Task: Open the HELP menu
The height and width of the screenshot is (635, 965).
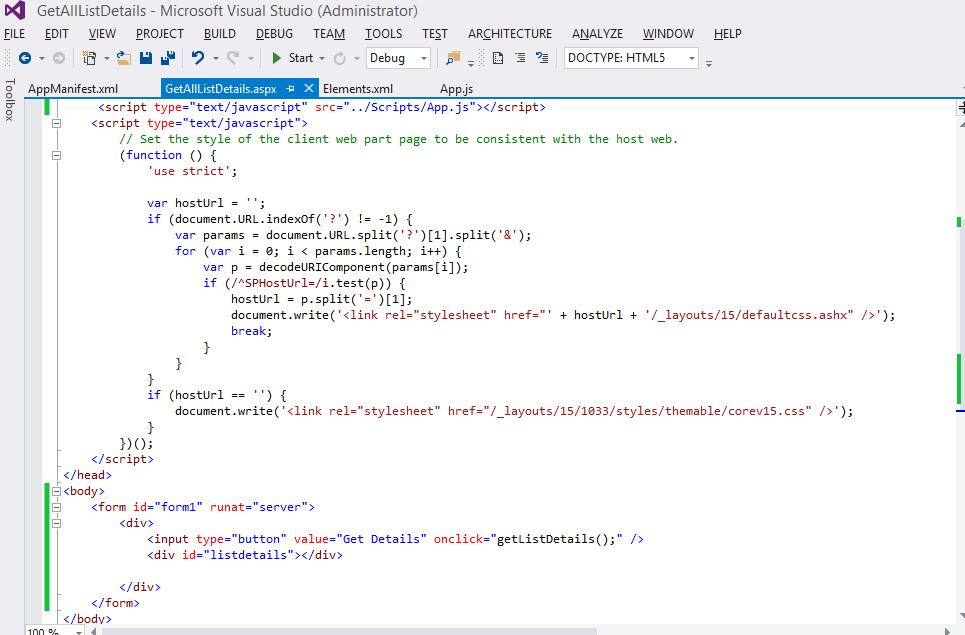Action: tap(727, 34)
